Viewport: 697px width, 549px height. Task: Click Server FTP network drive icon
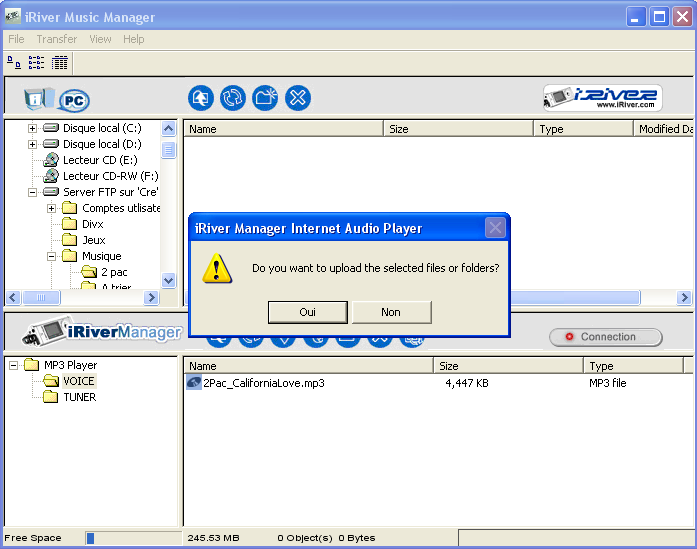[51, 192]
